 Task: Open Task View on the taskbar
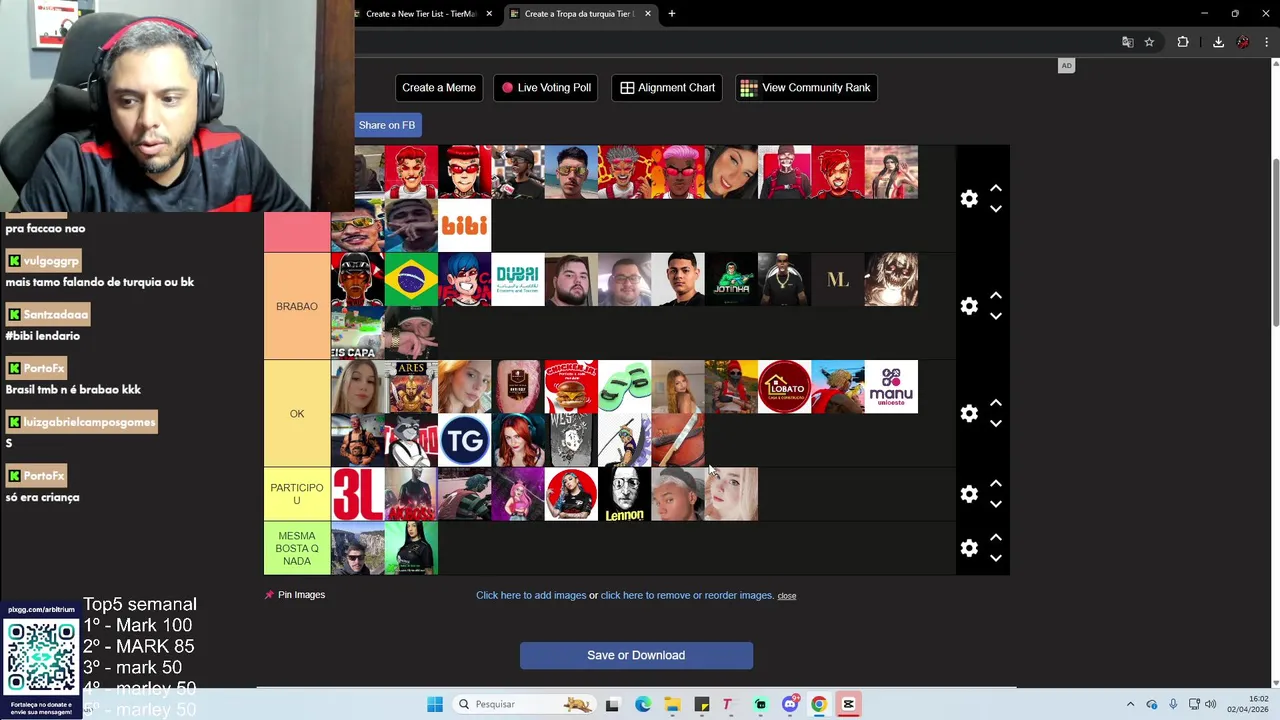tap(613, 704)
